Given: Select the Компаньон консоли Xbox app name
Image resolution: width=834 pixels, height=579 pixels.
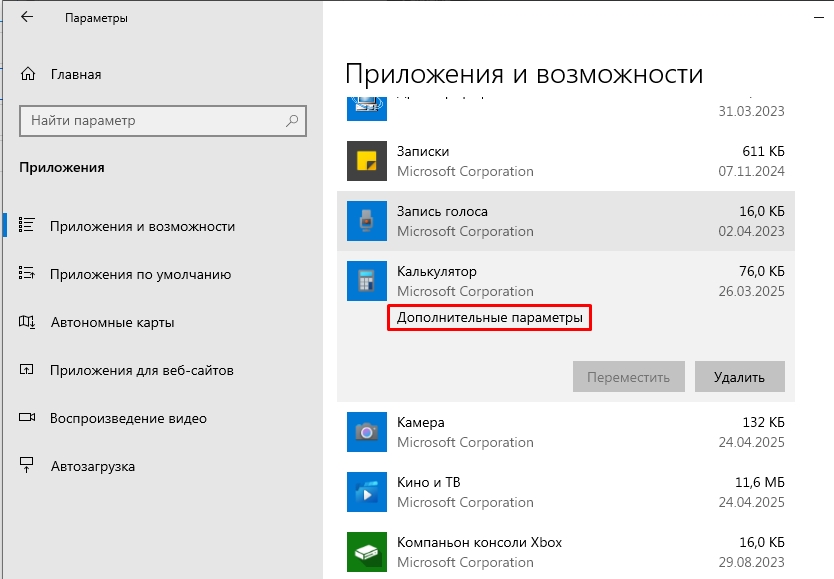Looking at the screenshot, I should pos(479,542).
